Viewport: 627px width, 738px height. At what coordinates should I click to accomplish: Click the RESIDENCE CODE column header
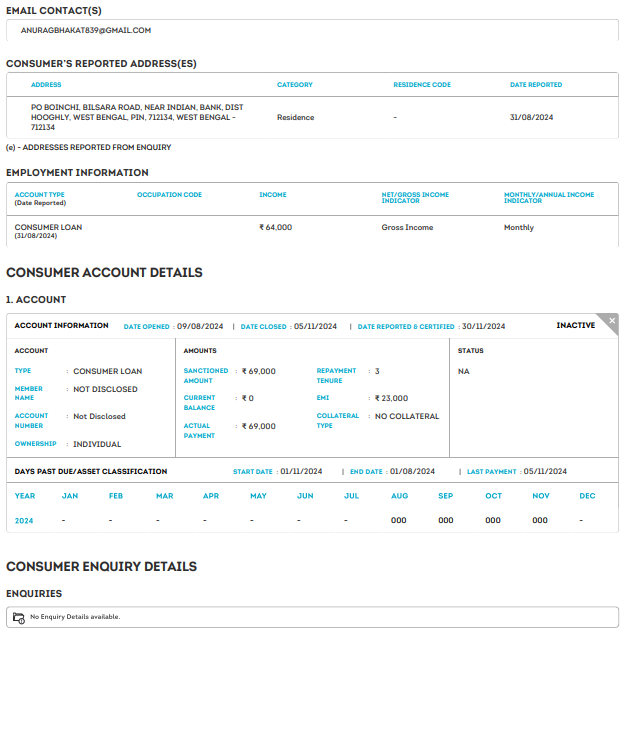point(422,85)
